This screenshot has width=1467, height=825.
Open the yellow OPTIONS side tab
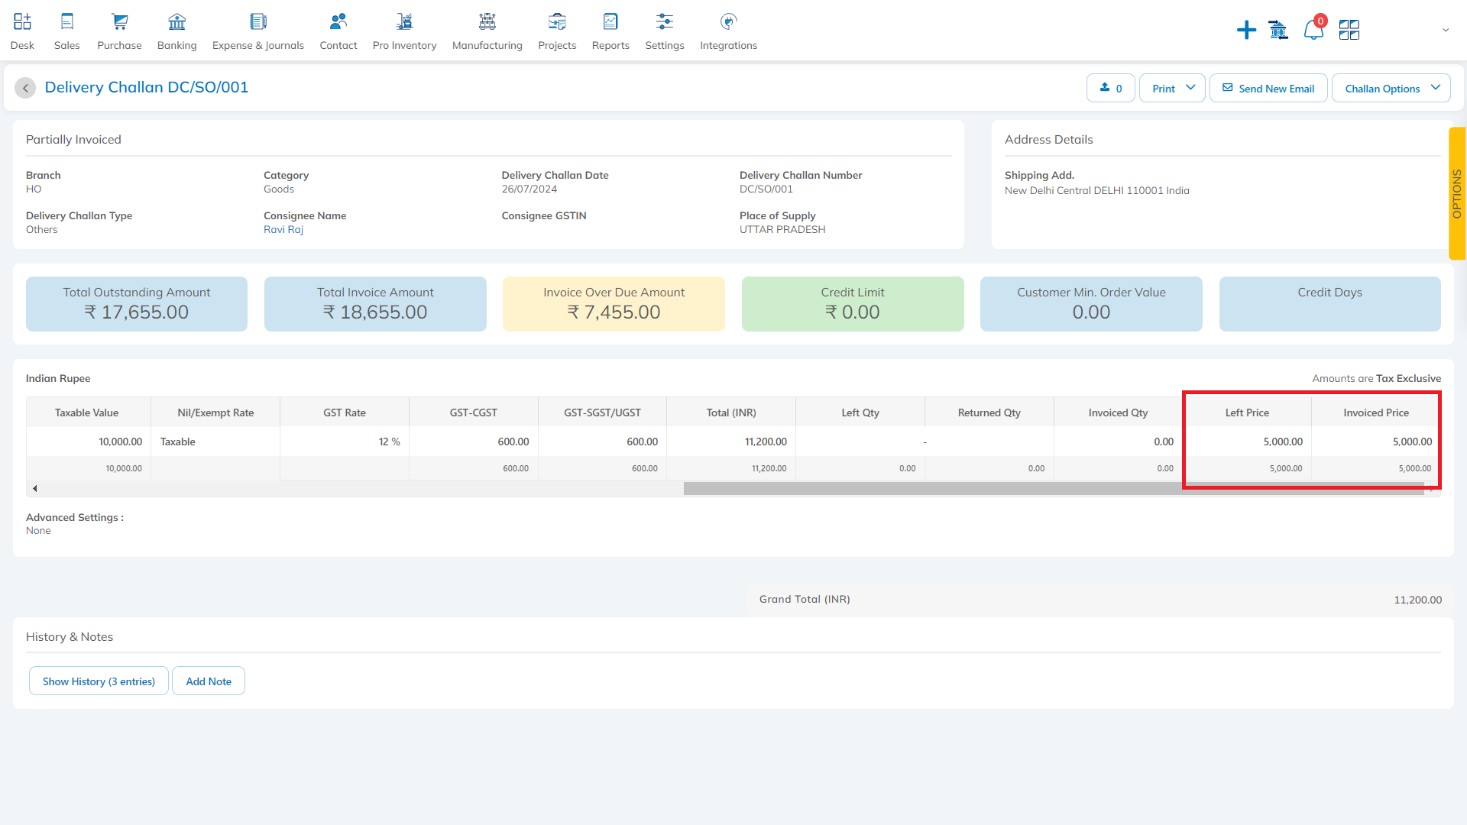(x=1457, y=194)
